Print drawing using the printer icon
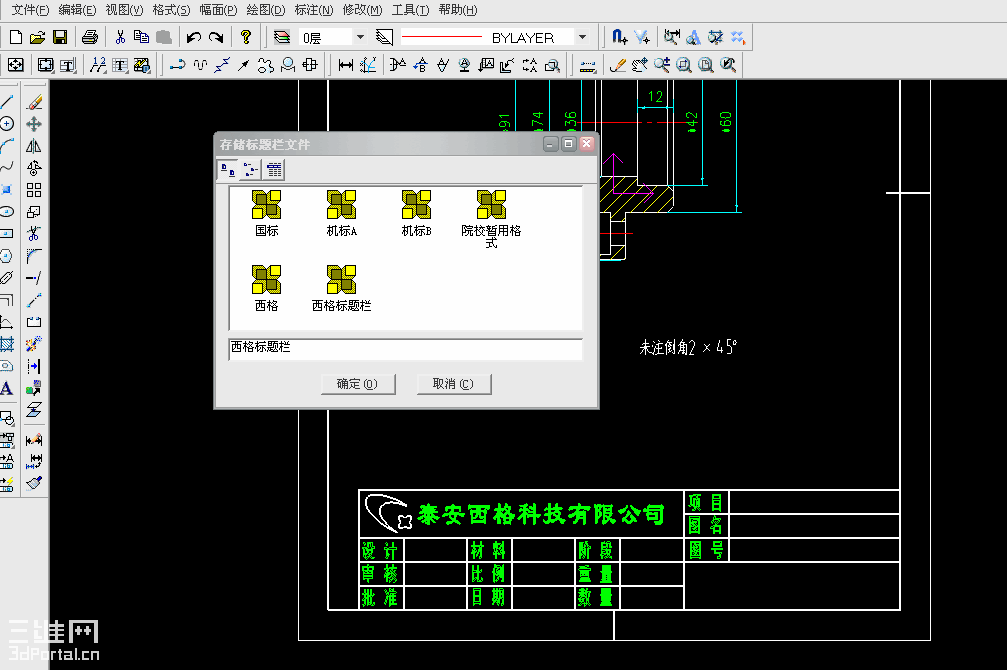 click(x=90, y=37)
